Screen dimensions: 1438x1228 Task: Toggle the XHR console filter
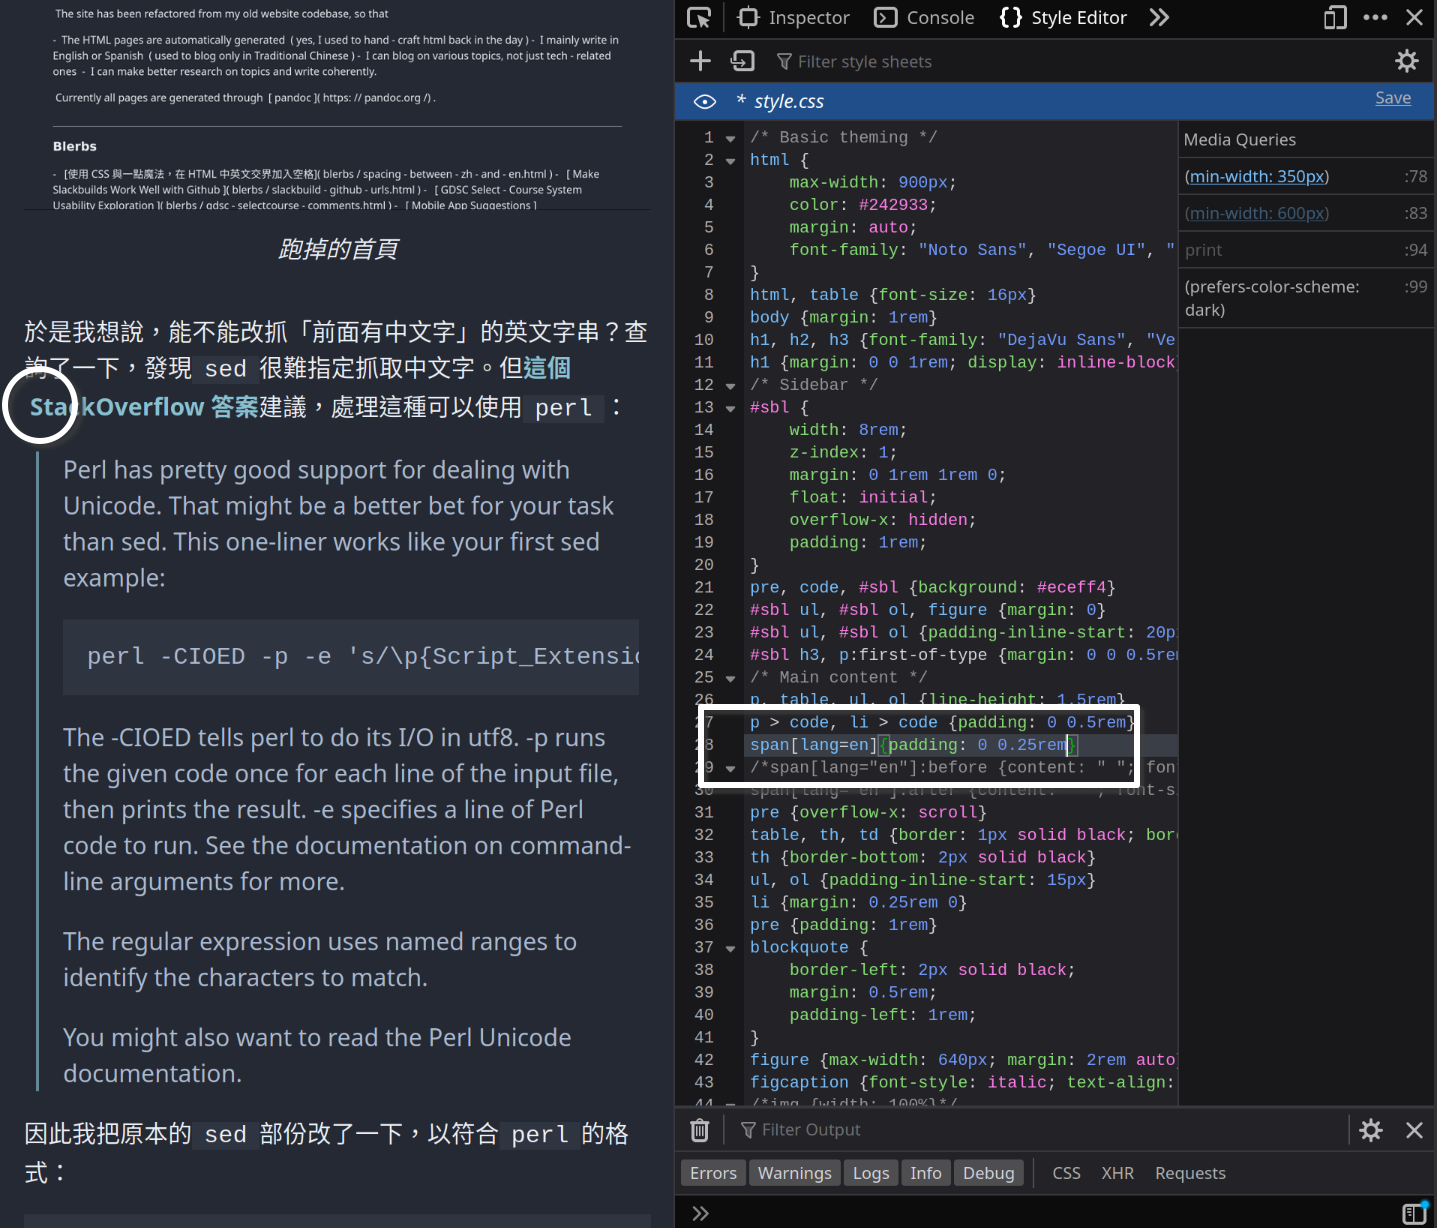pyautogui.click(x=1117, y=1173)
